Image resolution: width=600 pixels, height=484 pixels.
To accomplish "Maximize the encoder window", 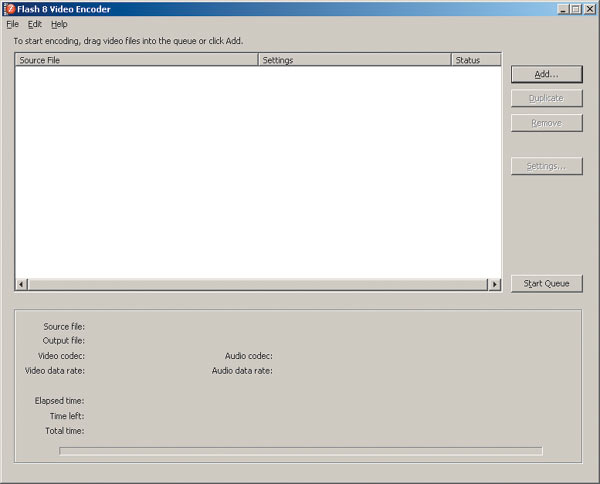I will coord(576,9).
